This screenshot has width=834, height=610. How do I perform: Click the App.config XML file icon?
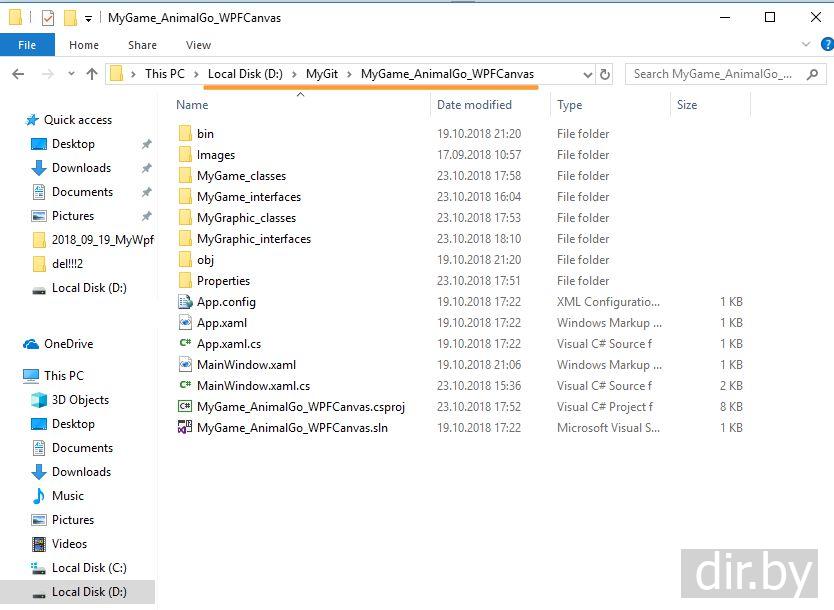[185, 302]
